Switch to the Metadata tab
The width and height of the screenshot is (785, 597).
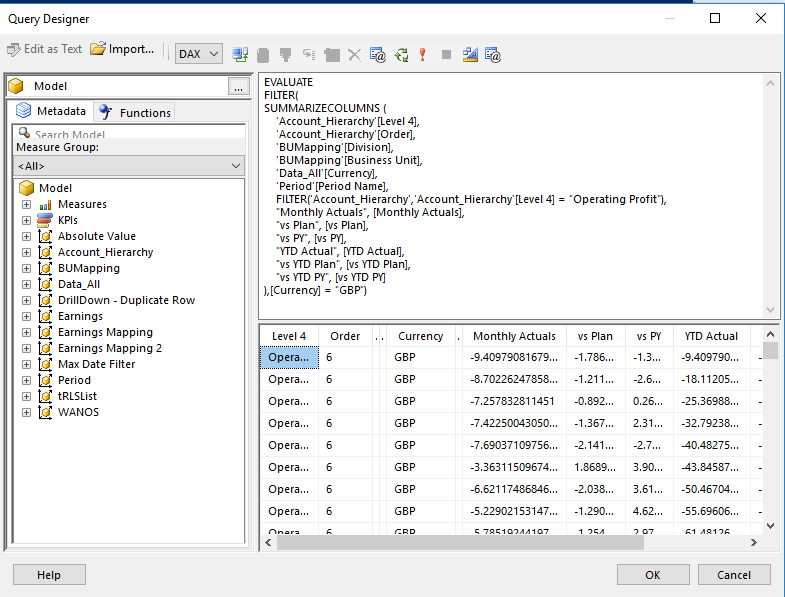click(x=51, y=111)
